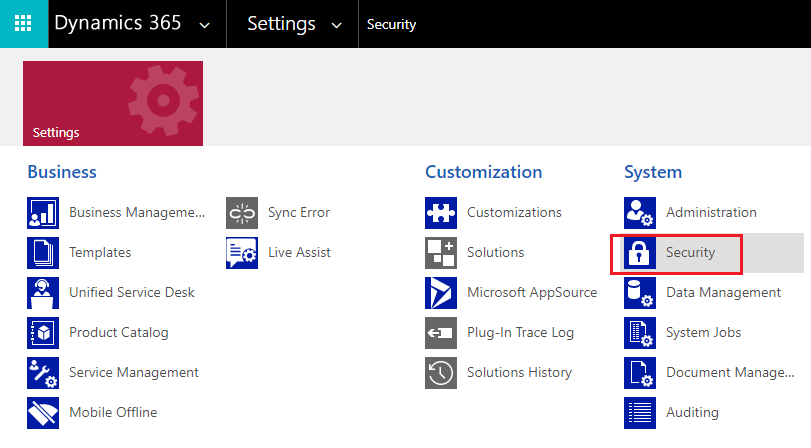Open the System Jobs link
The width and height of the screenshot is (811, 448).
click(703, 332)
